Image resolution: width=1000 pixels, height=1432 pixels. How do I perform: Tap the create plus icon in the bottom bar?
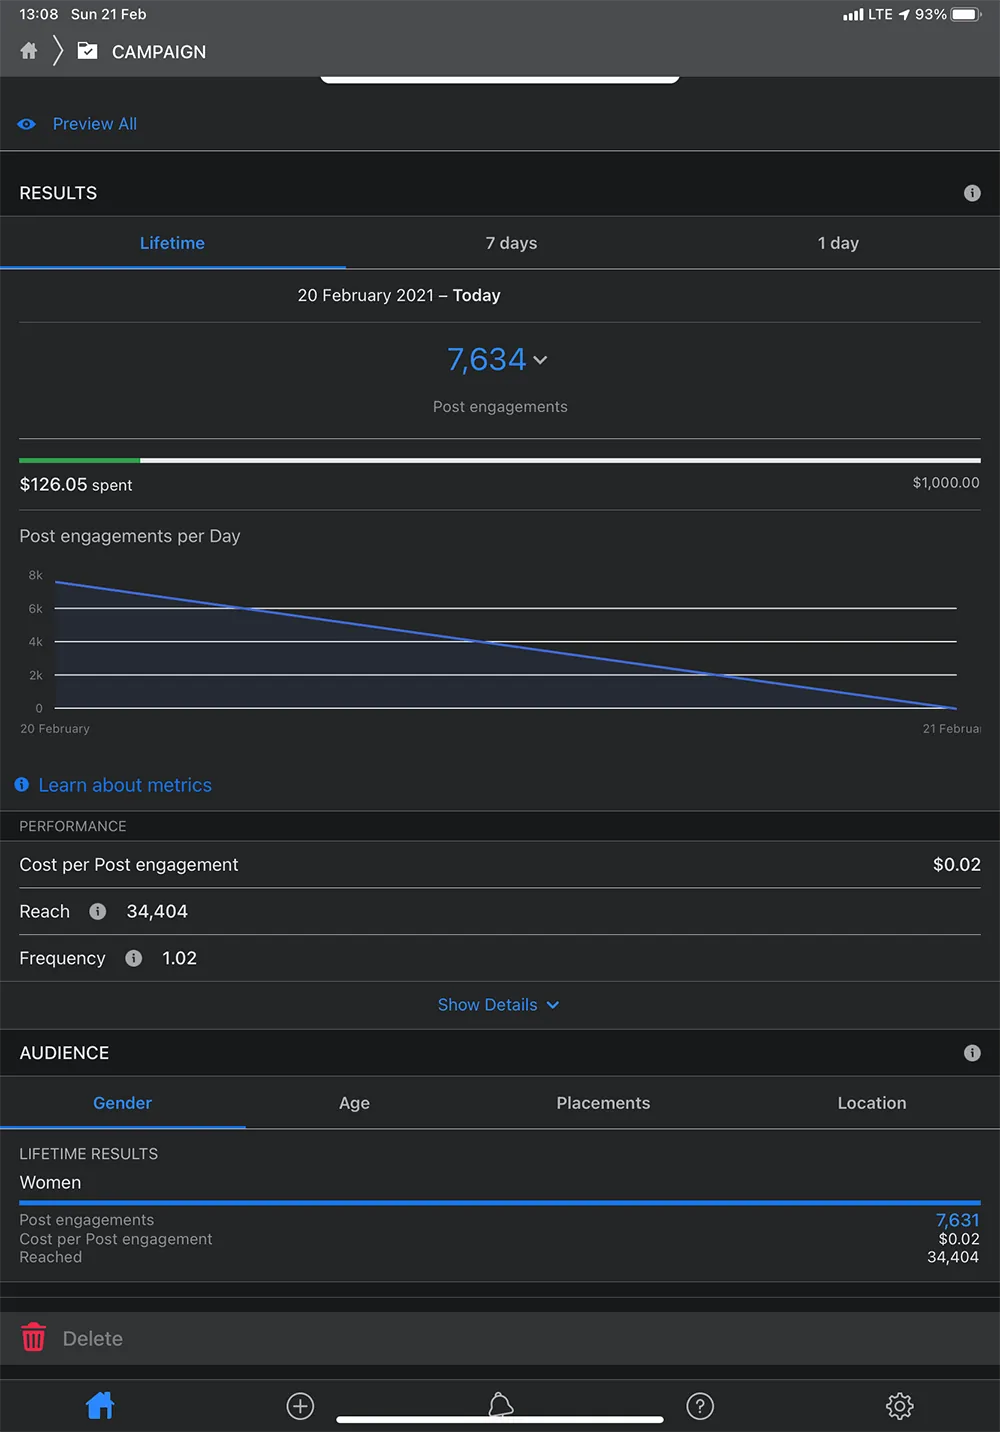[x=300, y=1406]
